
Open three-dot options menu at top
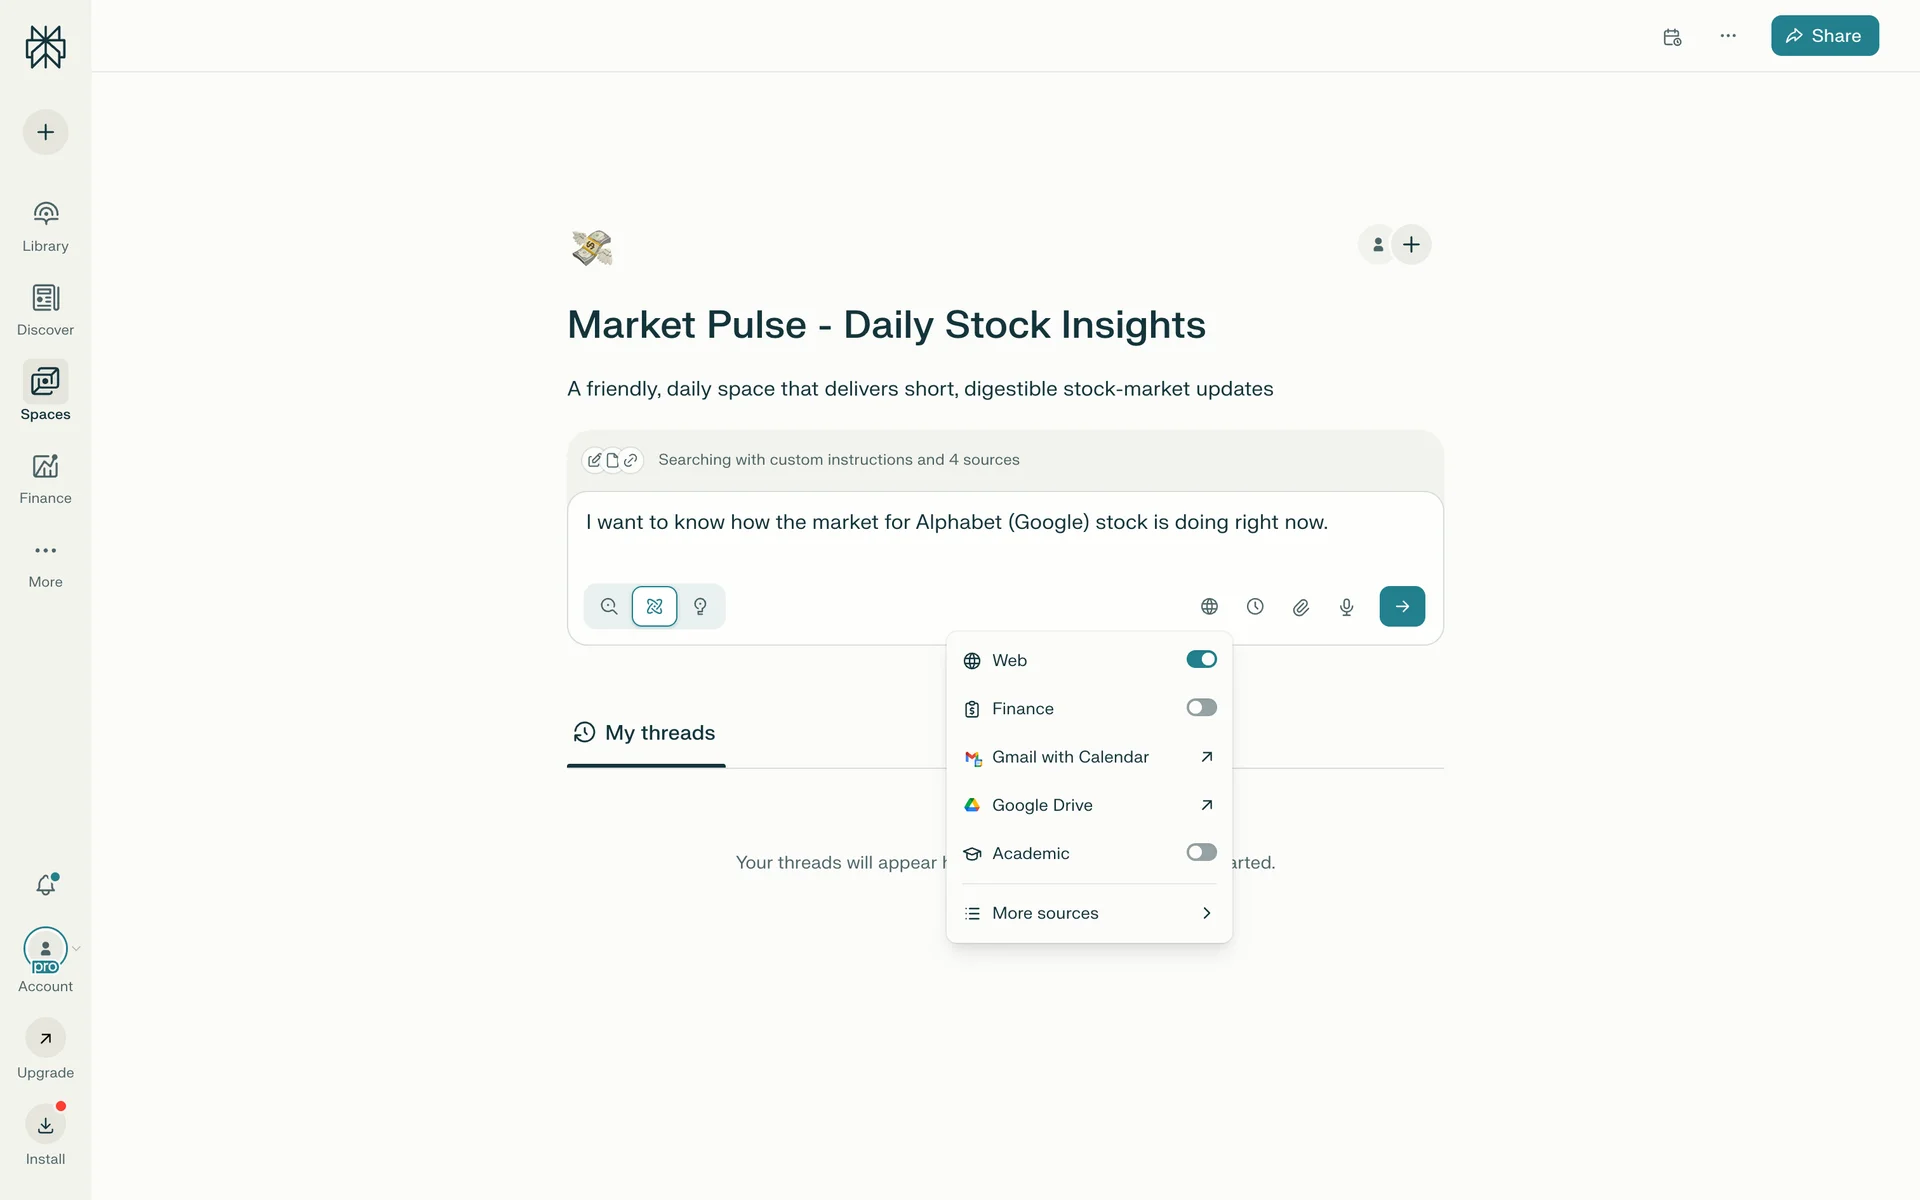[x=1728, y=36]
